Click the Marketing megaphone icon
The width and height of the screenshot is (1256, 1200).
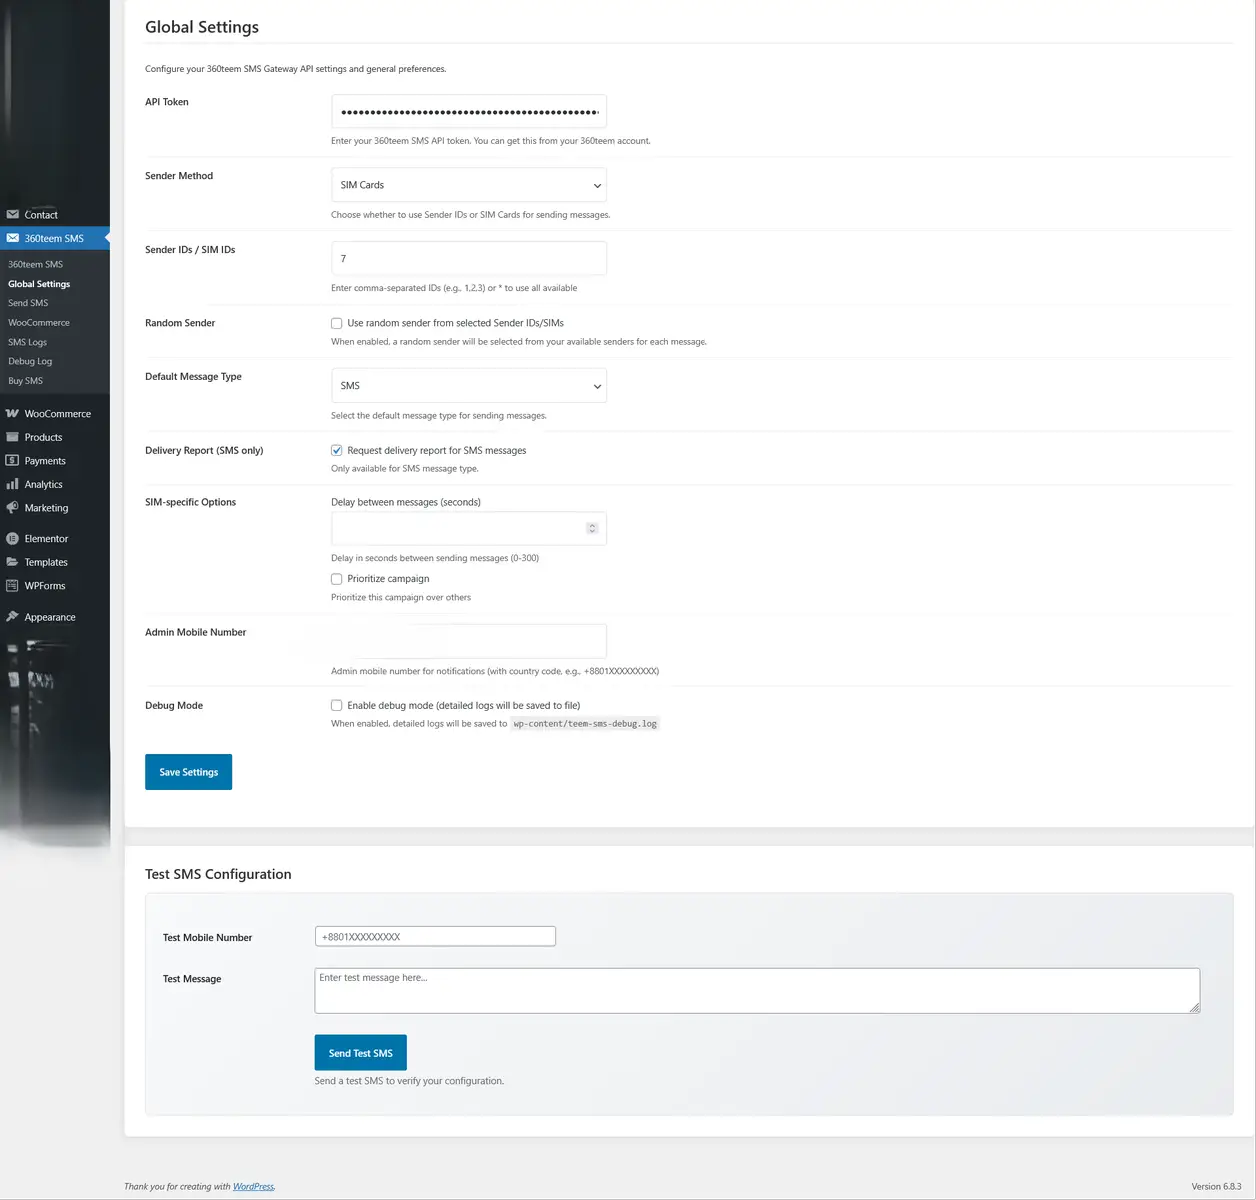click(12, 508)
